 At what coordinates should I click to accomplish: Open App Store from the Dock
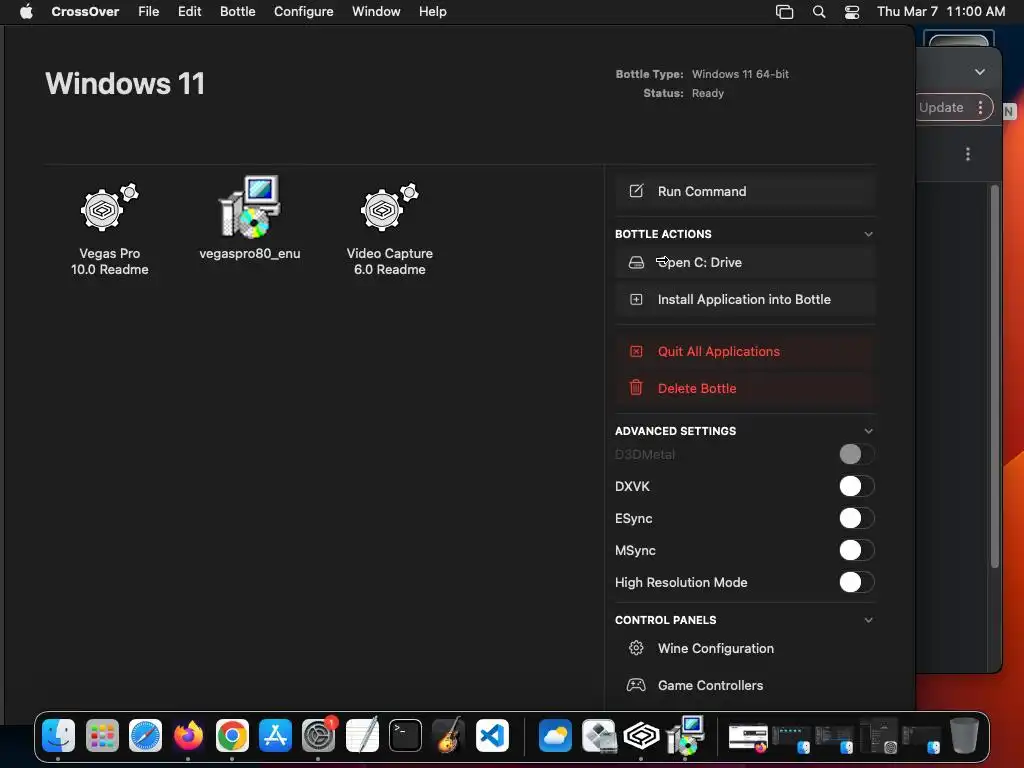click(x=275, y=735)
